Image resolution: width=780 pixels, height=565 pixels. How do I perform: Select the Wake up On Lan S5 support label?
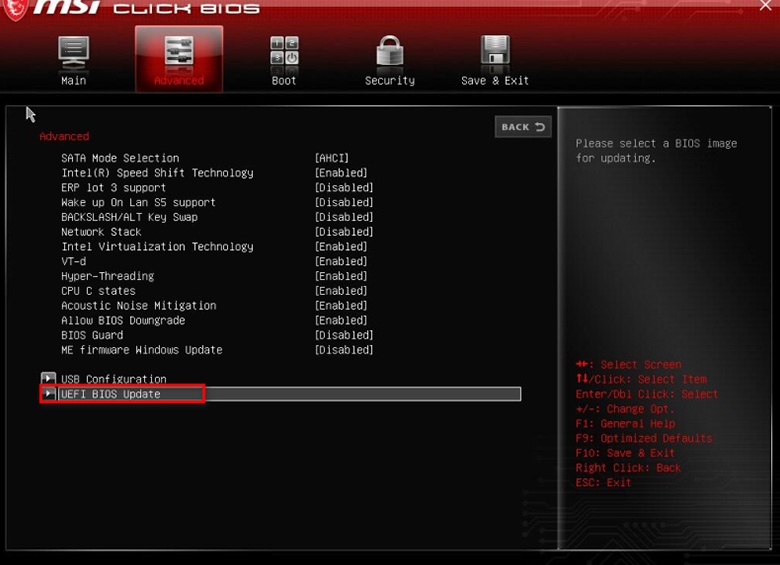tap(138, 202)
